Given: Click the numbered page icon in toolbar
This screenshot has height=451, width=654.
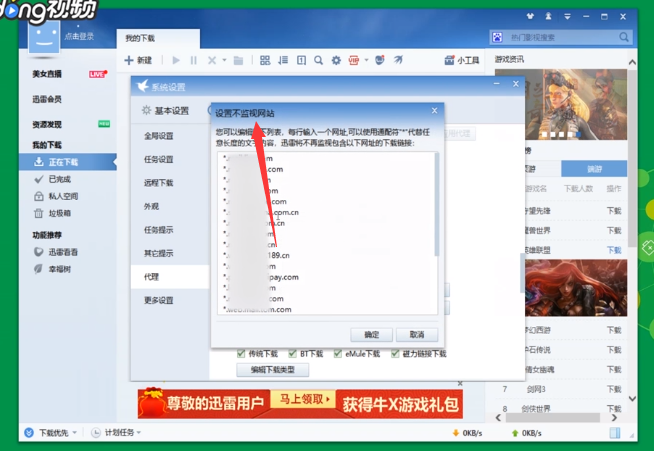Looking at the screenshot, I should 301,60.
